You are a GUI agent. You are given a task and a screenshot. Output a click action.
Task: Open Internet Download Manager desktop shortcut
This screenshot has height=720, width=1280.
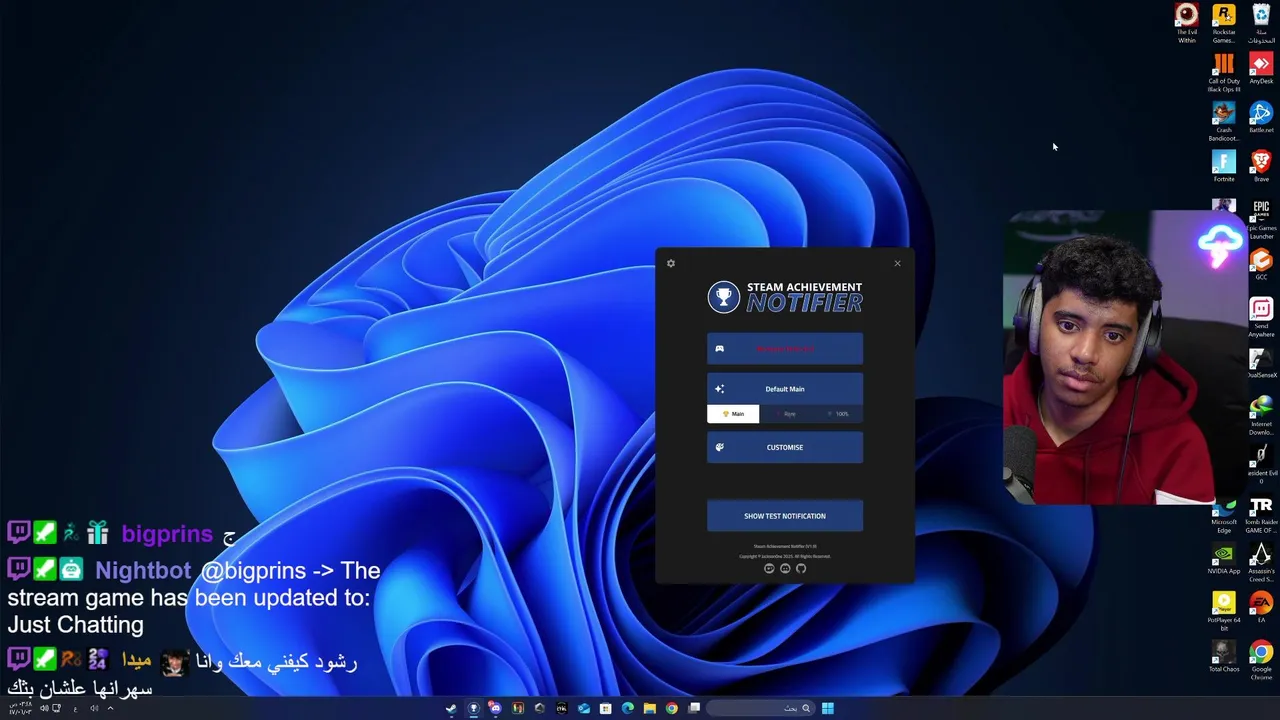1261,416
